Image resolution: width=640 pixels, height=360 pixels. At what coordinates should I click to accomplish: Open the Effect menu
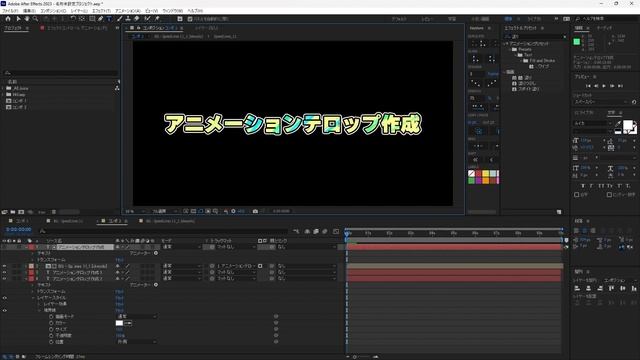[x=101, y=11]
